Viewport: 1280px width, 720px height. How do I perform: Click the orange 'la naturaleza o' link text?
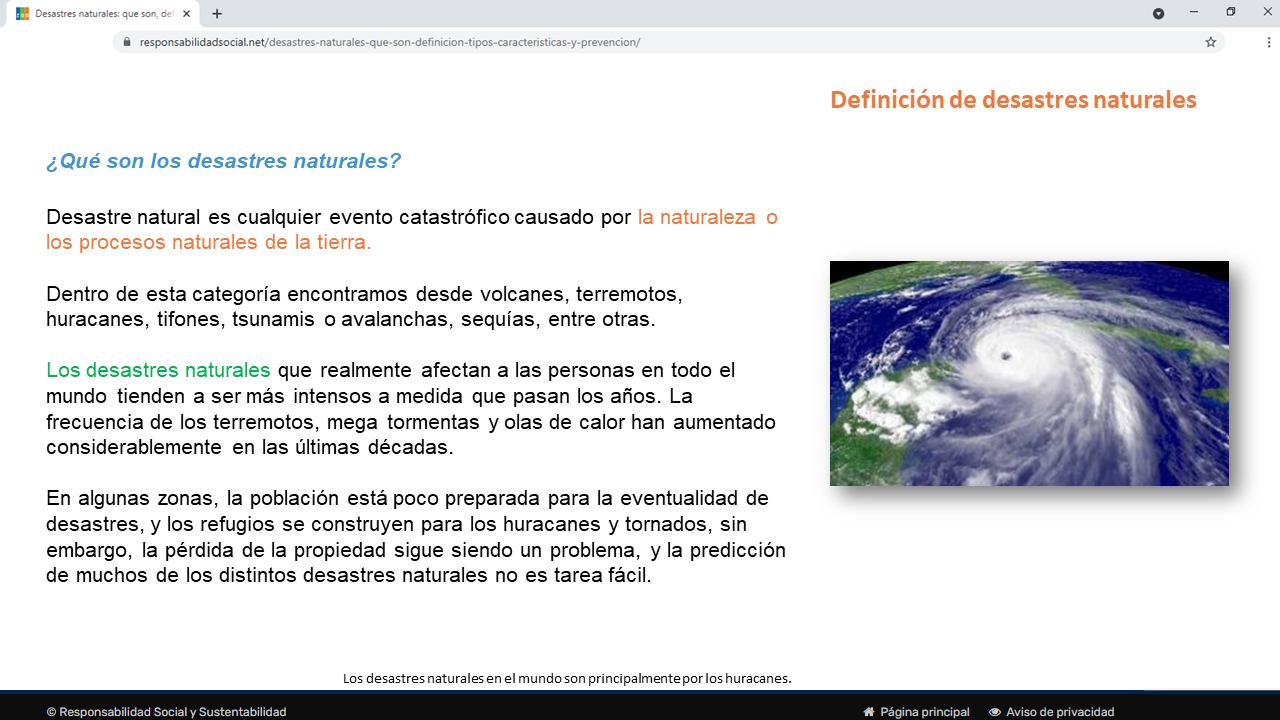(x=707, y=217)
